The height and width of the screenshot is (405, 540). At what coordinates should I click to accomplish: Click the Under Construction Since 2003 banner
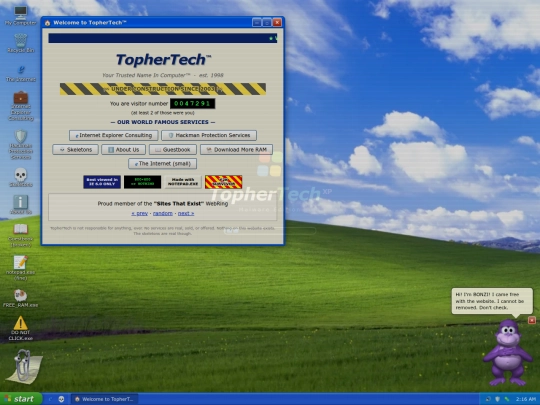click(163, 89)
